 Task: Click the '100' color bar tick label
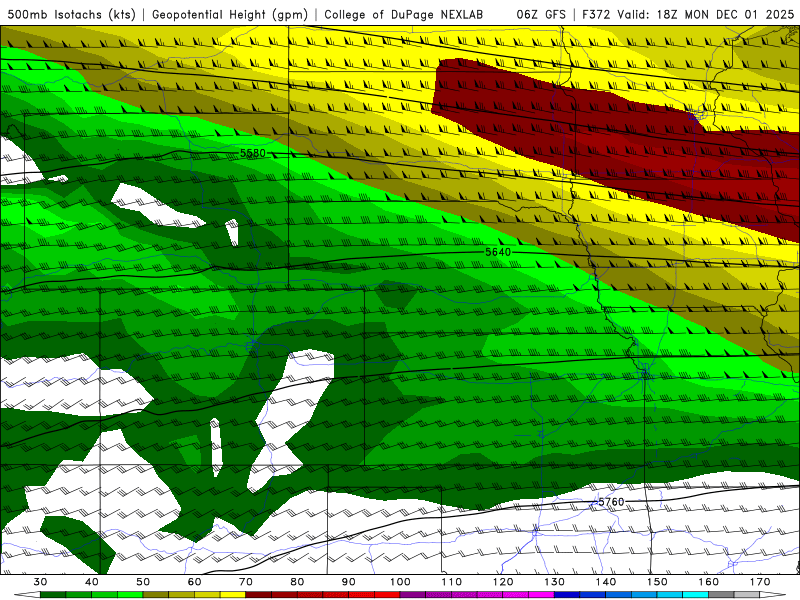coord(400,582)
